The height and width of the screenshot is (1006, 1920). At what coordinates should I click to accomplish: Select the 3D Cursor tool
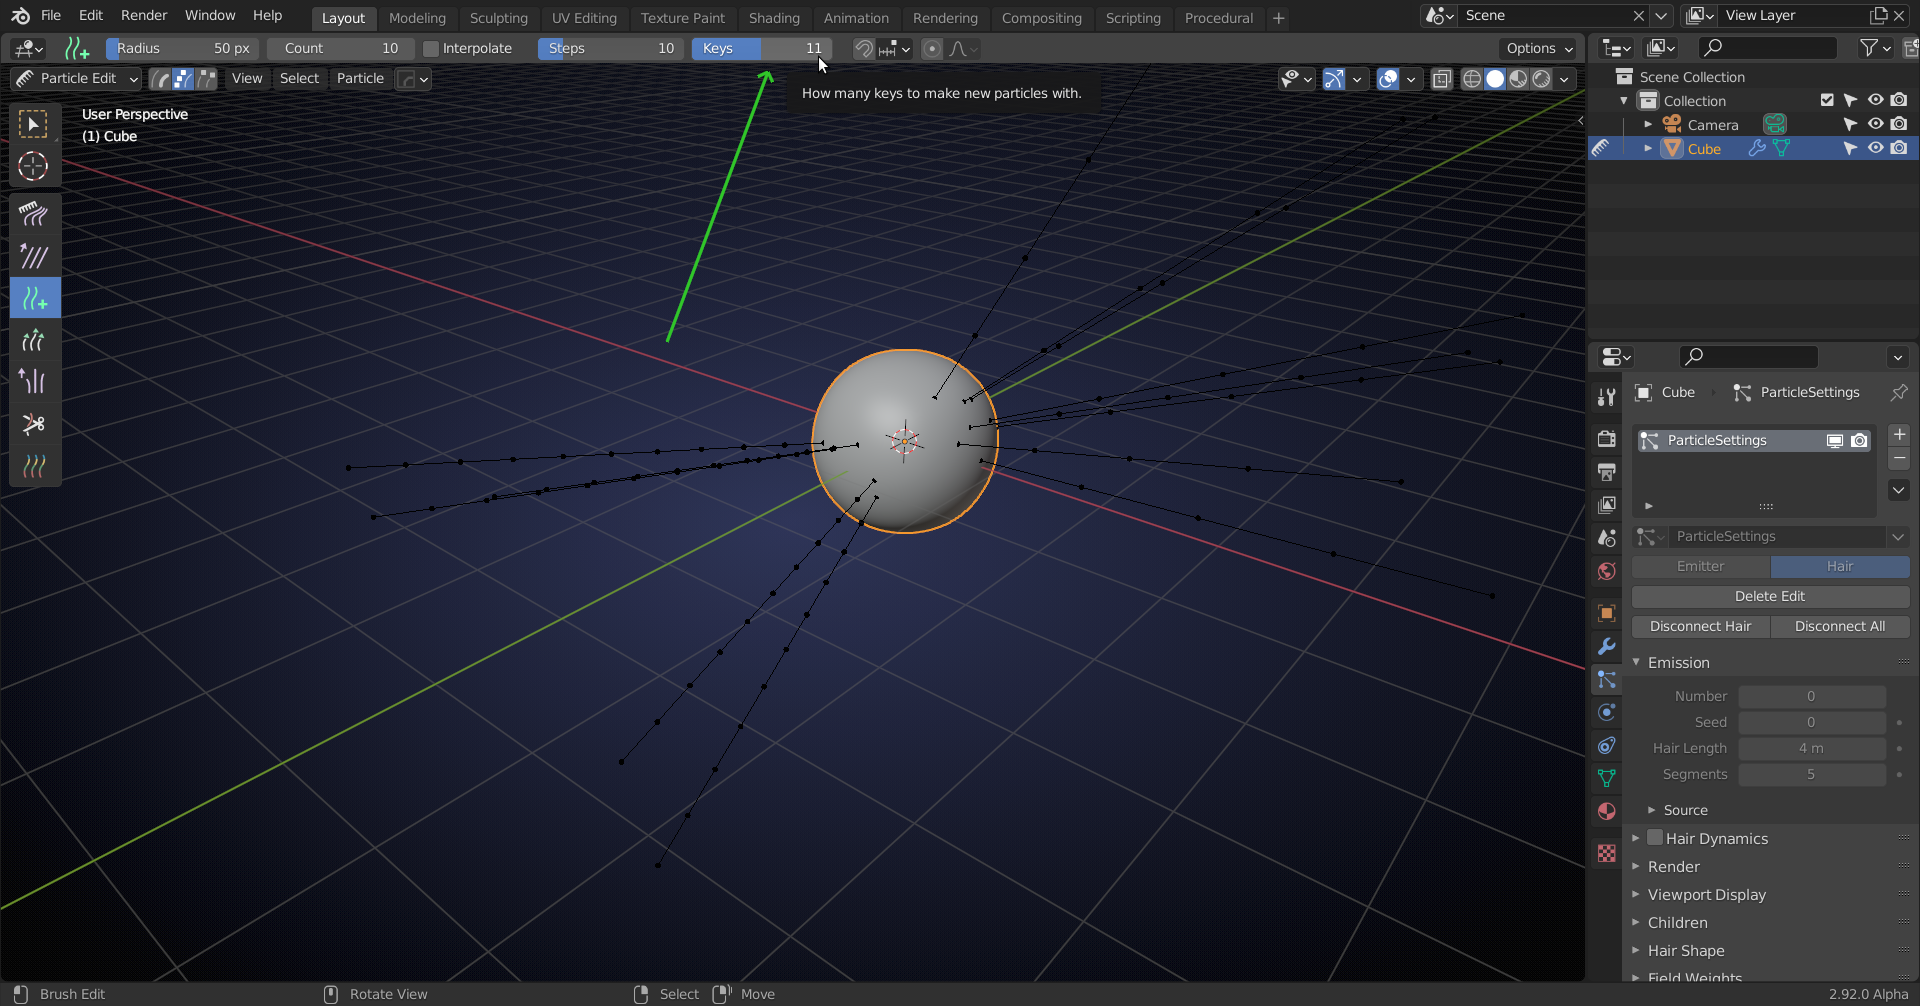[x=33, y=166]
